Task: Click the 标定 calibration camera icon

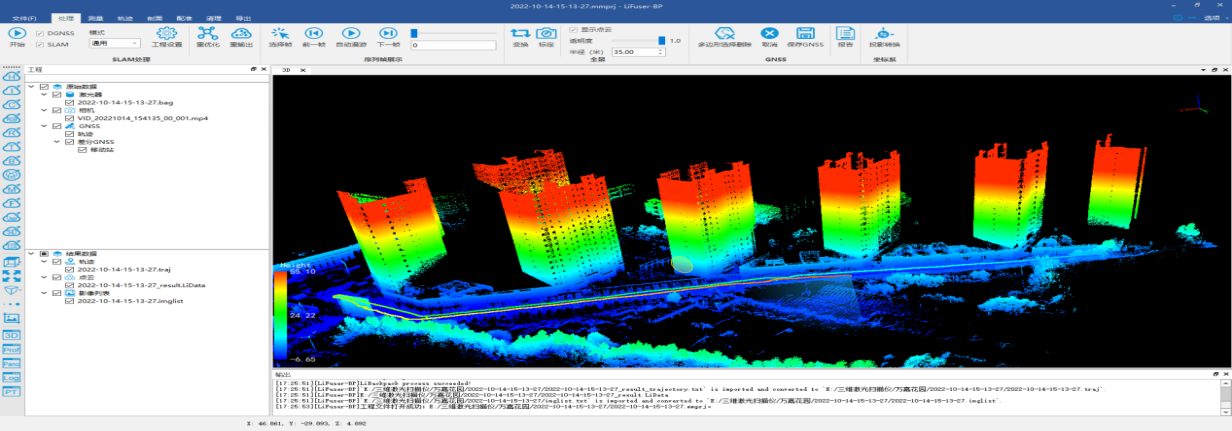Action: click(x=546, y=35)
